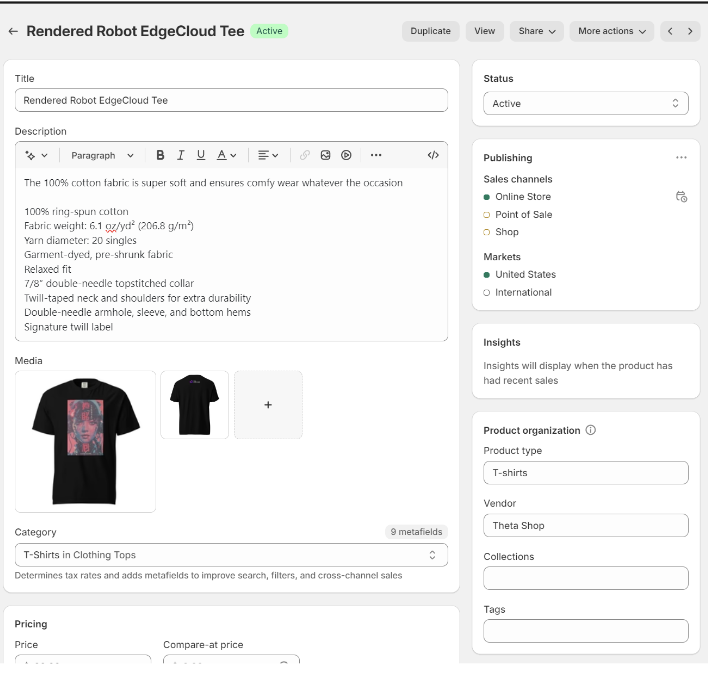Click the Collections input field
Image resolution: width=708 pixels, height=676 pixels.
(586, 578)
